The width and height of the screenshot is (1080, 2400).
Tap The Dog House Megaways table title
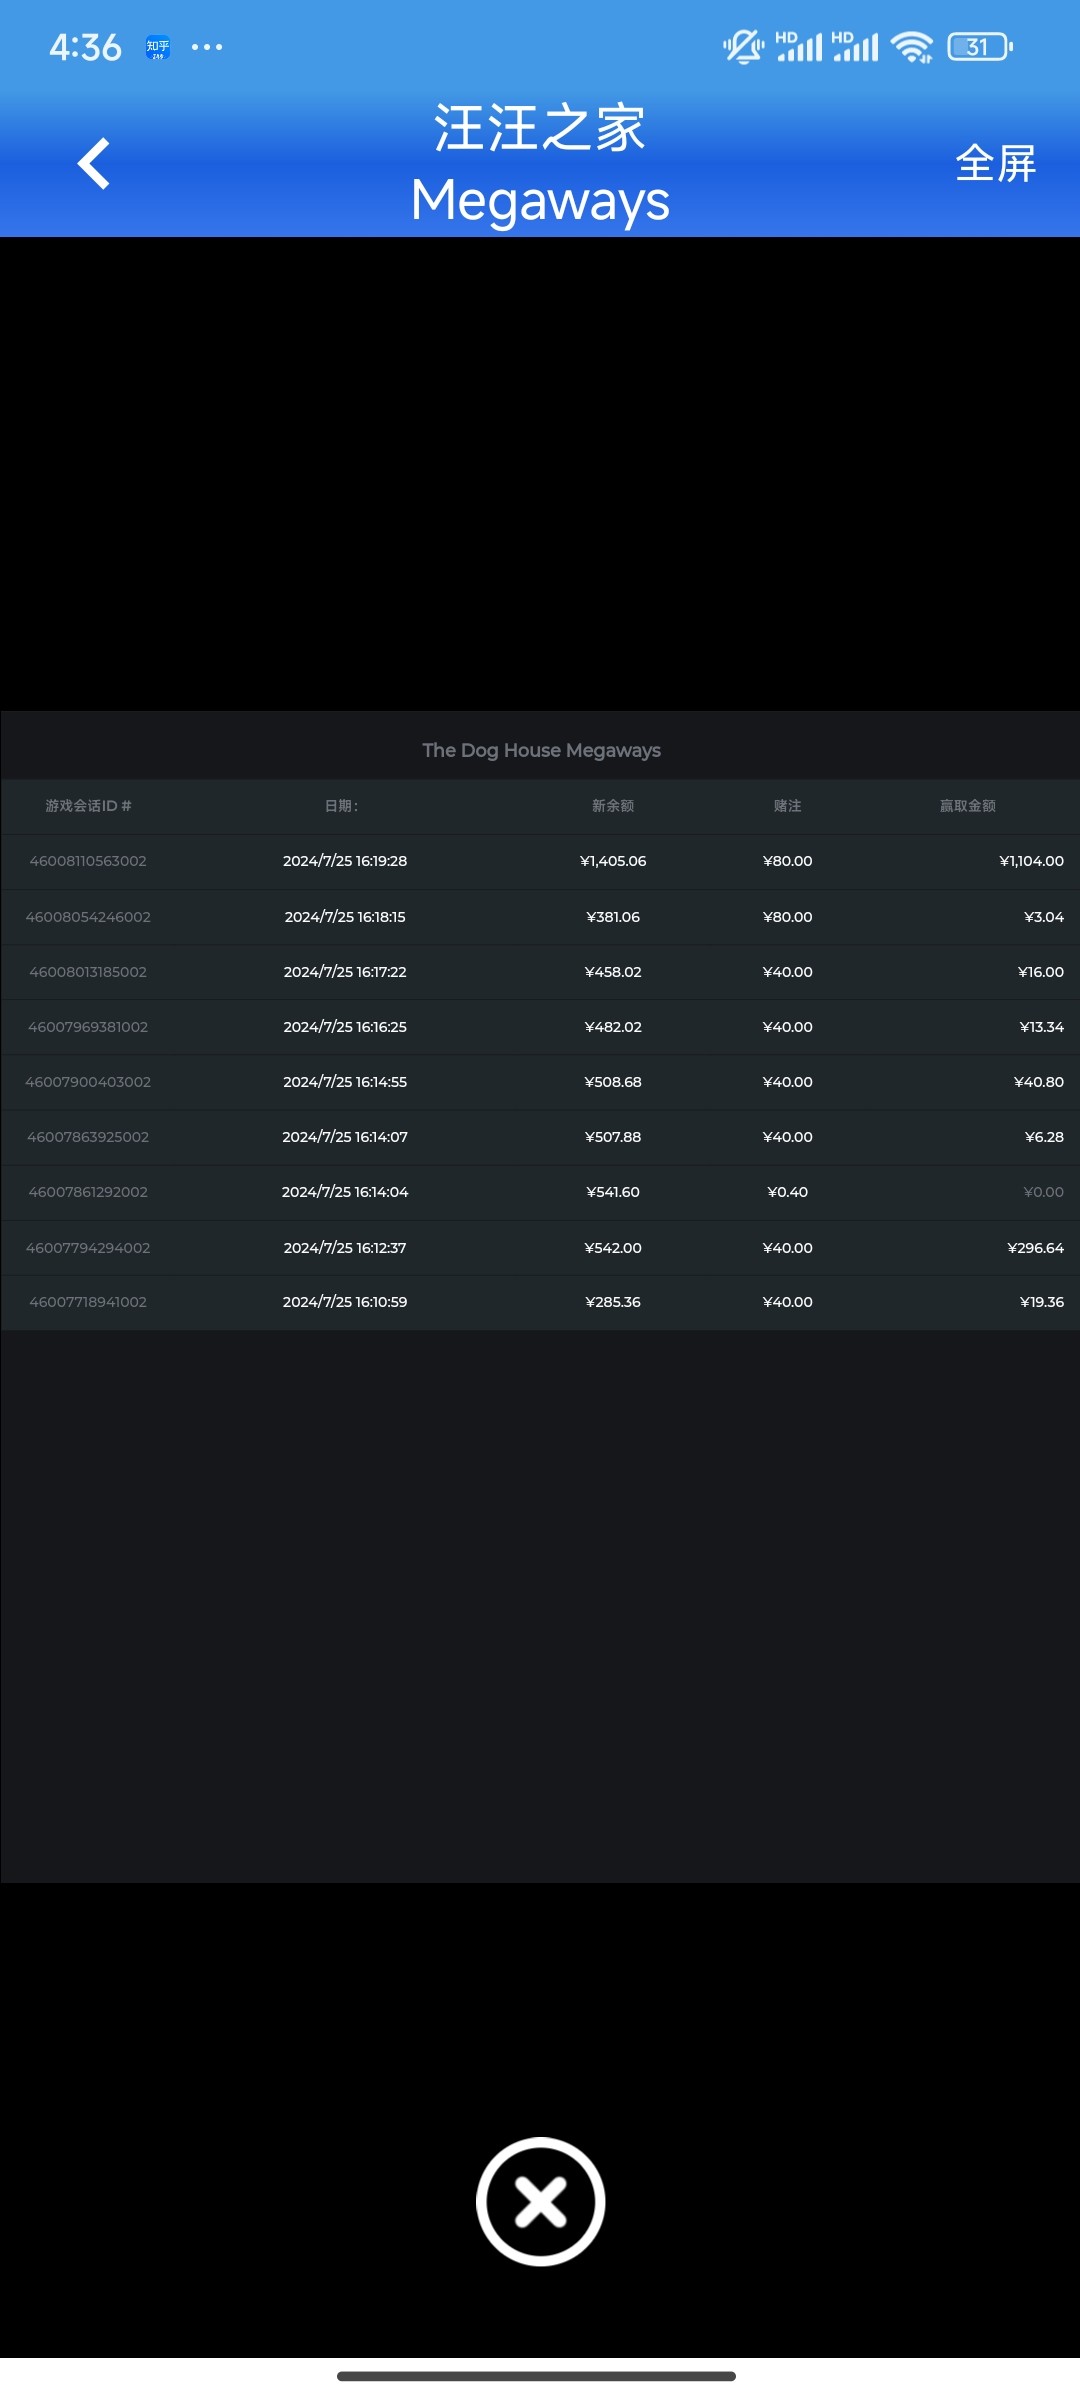[x=541, y=750]
